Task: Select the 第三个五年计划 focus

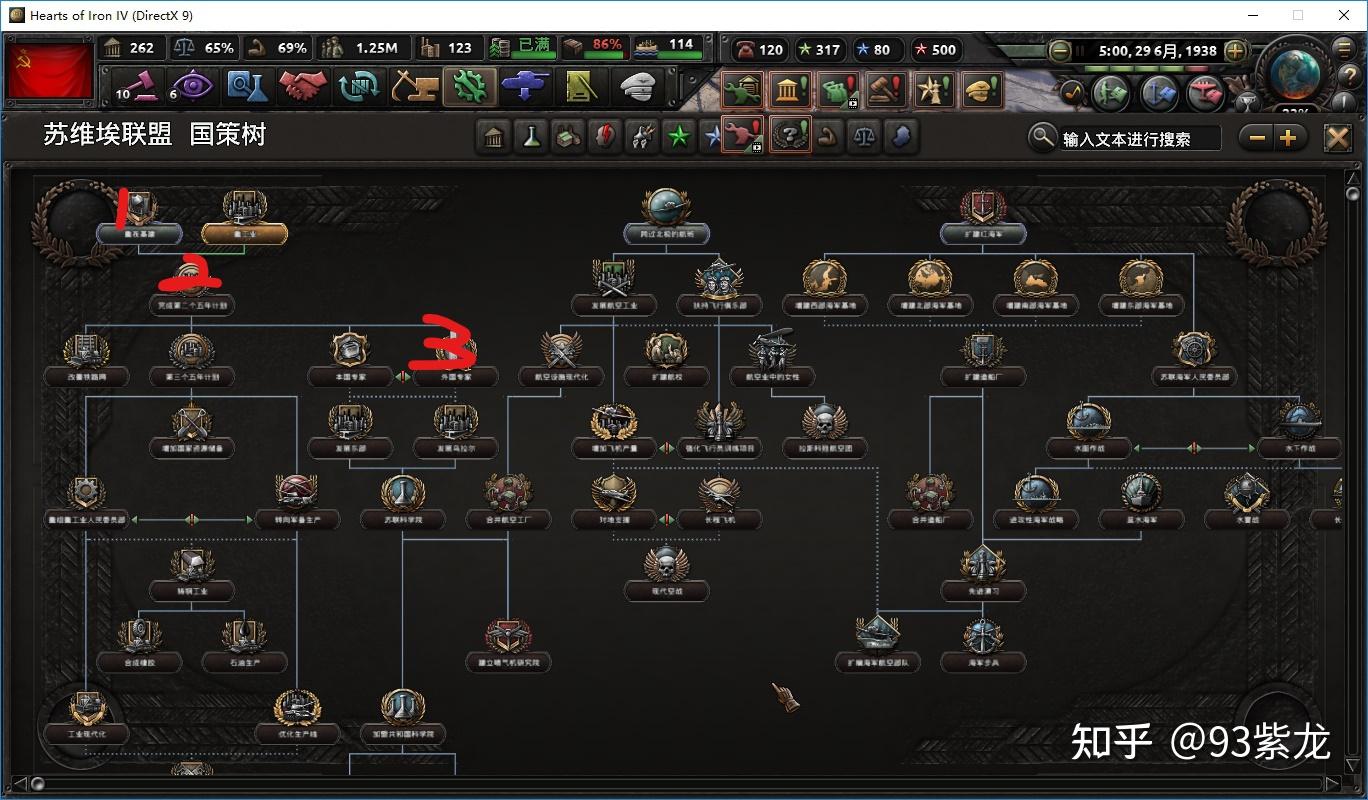Action: 192,360
